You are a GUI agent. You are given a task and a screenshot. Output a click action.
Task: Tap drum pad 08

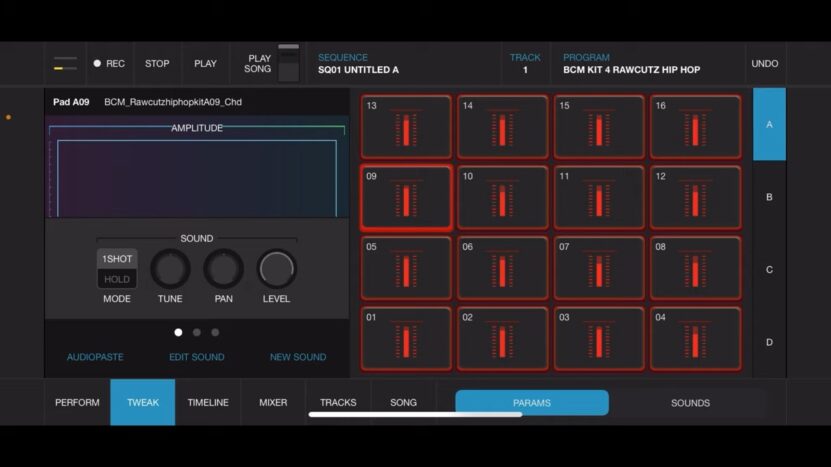[x=695, y=268]
